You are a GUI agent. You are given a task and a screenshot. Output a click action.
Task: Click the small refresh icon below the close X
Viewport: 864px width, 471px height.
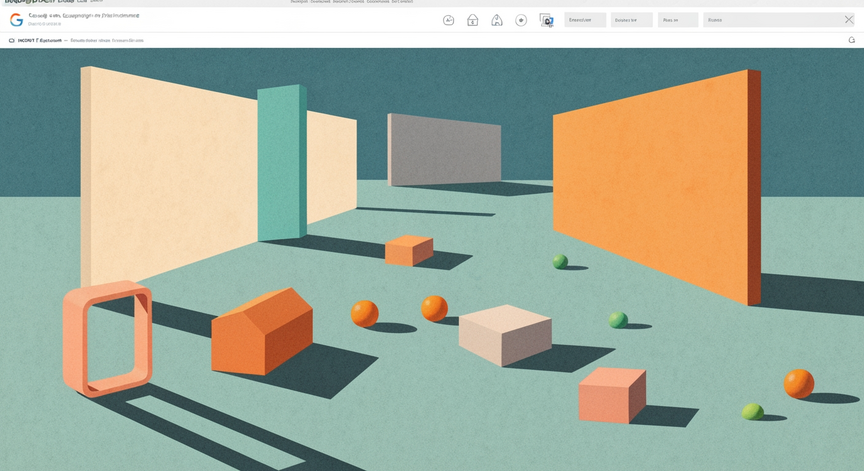(x=851, y=40)
